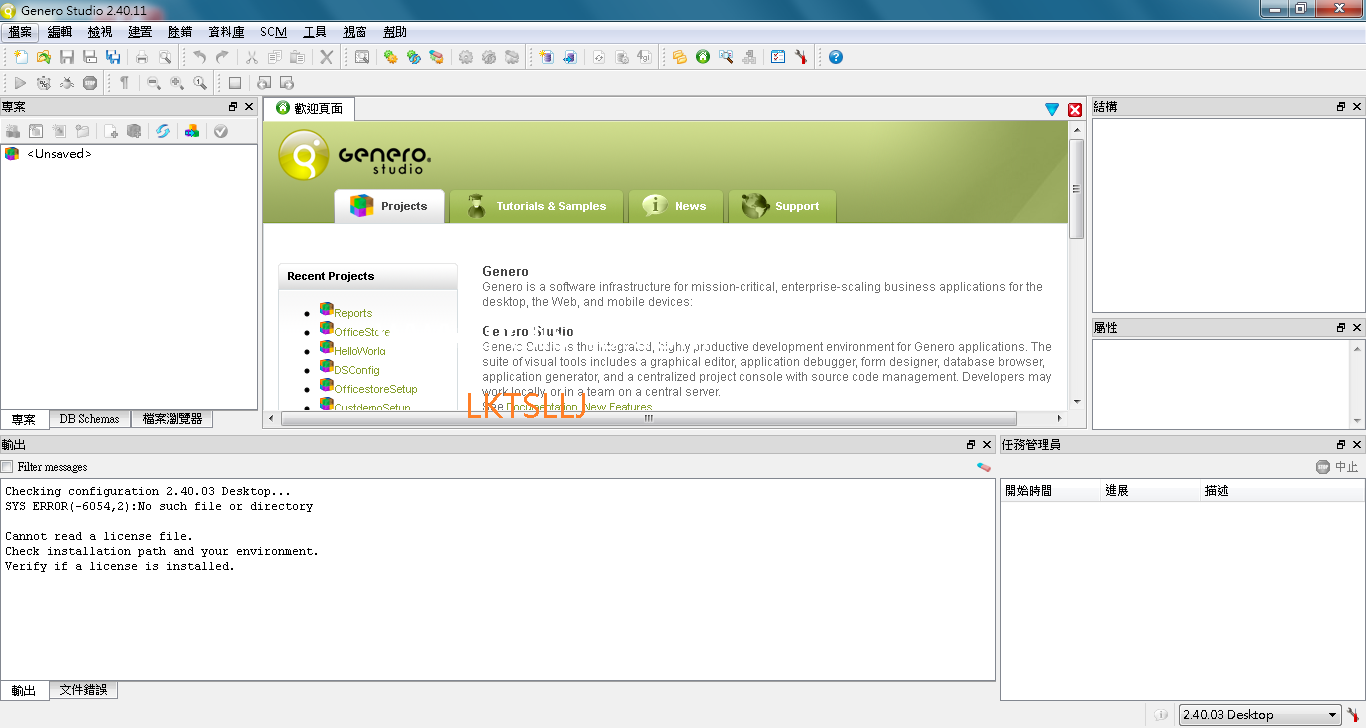Click the Rebuild gear with arrows icon

[413, 57]
